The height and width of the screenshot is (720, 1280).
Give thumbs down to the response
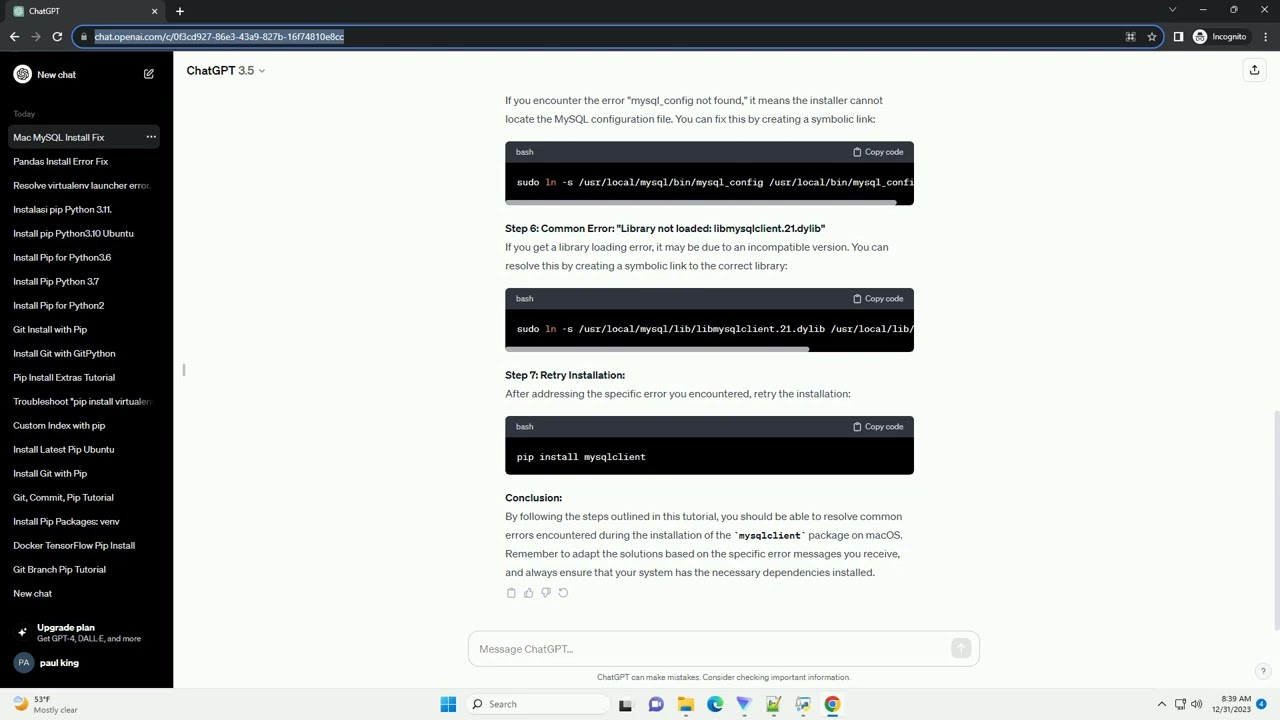click(x=545, y=593)
